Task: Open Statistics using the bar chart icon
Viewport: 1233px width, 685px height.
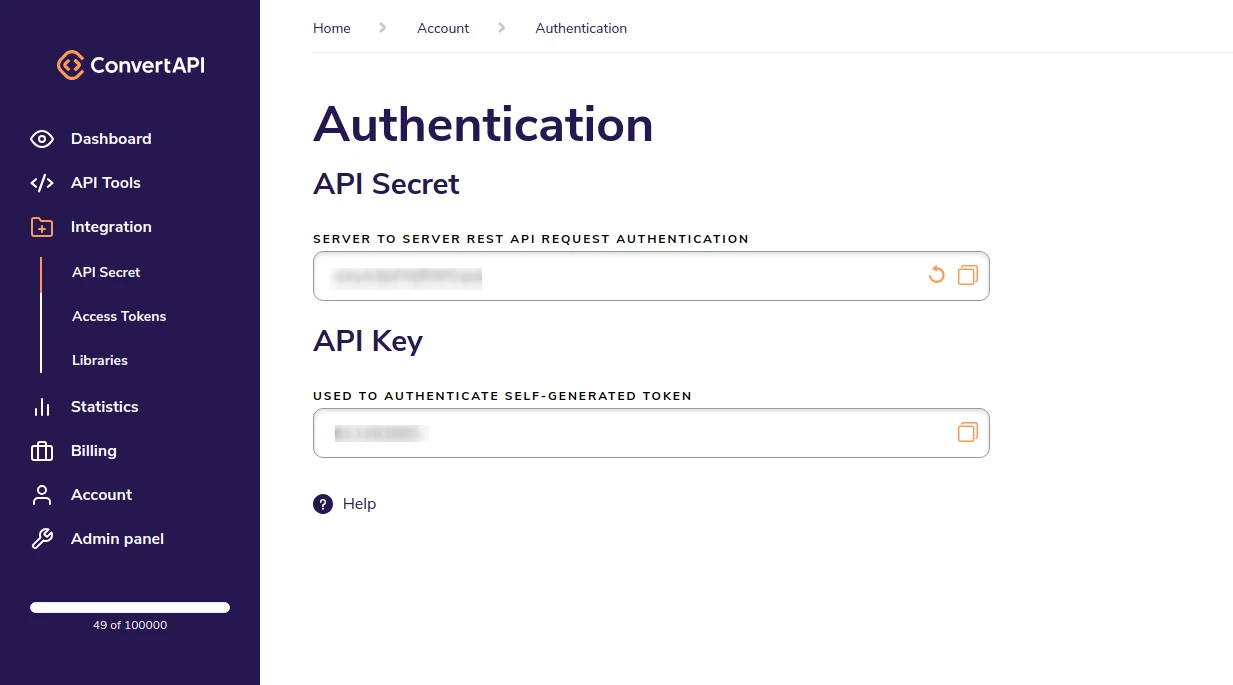Action: 42,407
